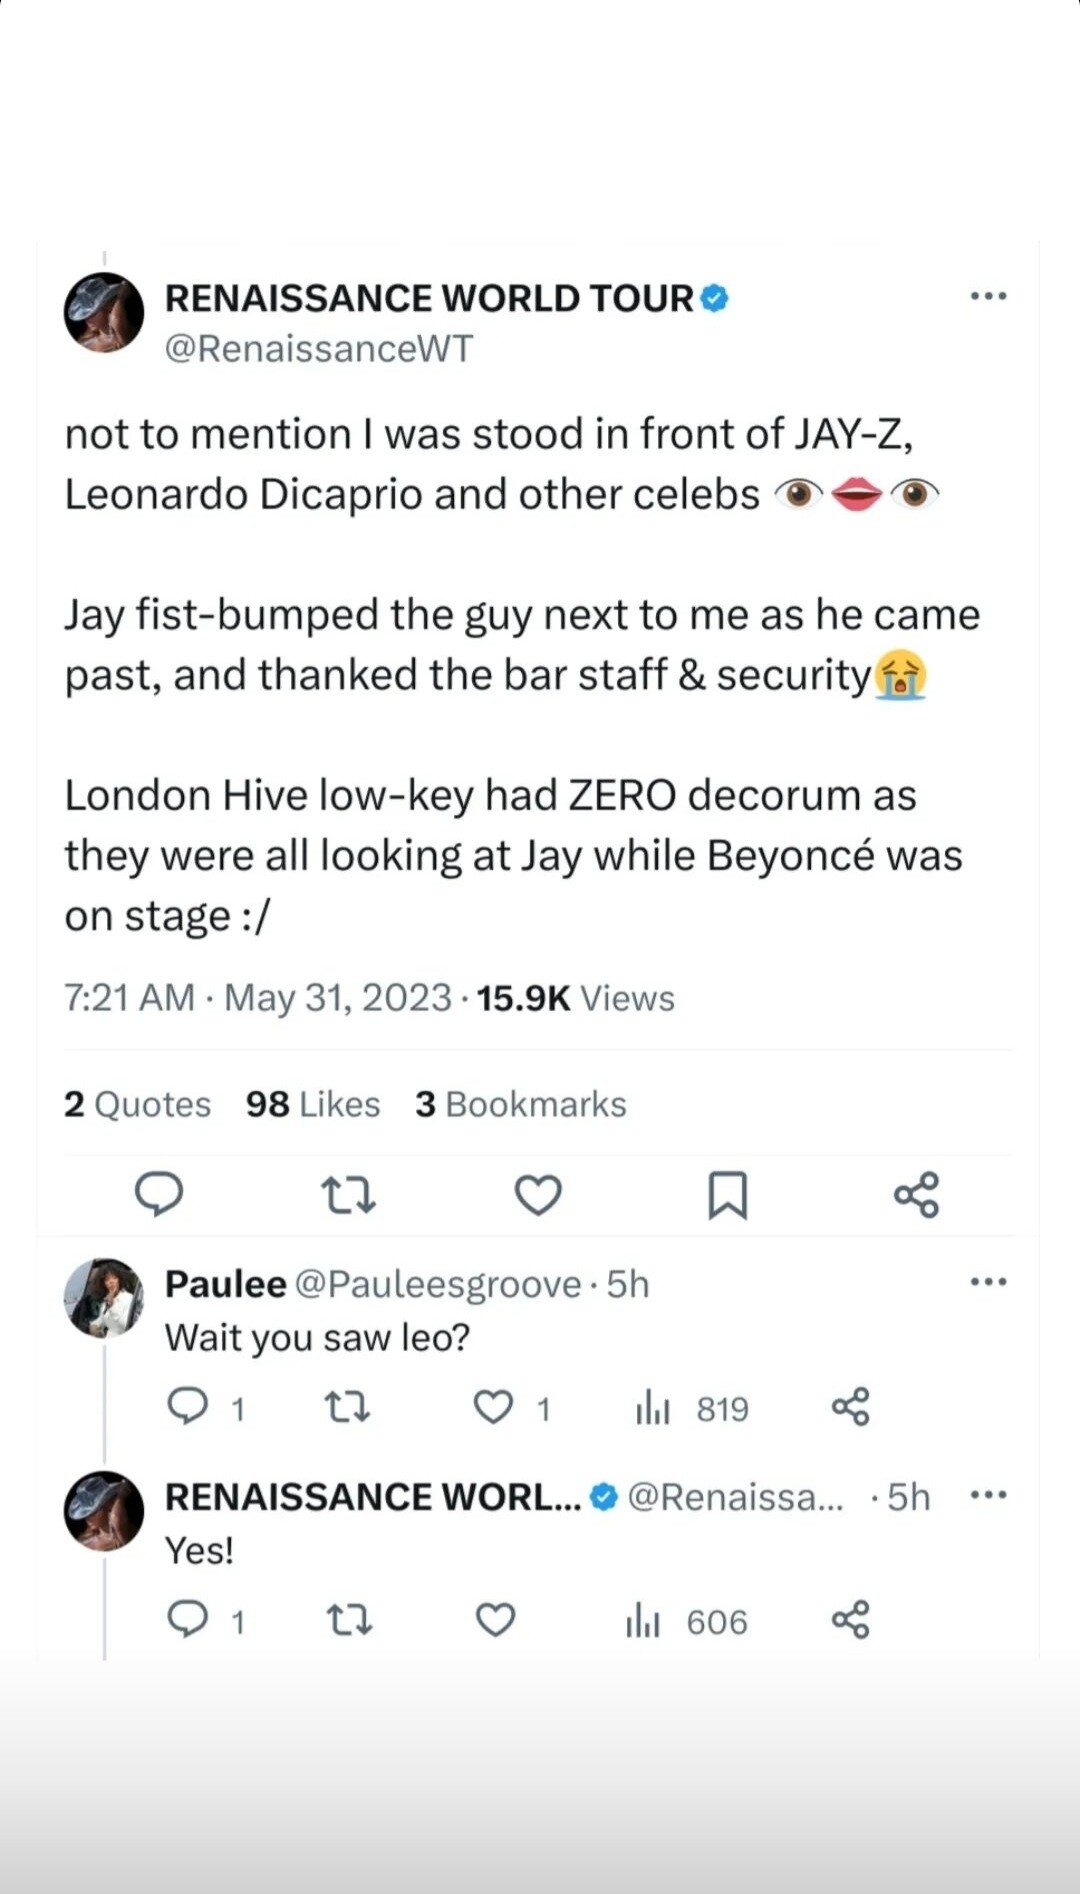1080x1894 pixels.
Task: Retweet the main JAY-Z tweet
Action: coord(348,1194)
